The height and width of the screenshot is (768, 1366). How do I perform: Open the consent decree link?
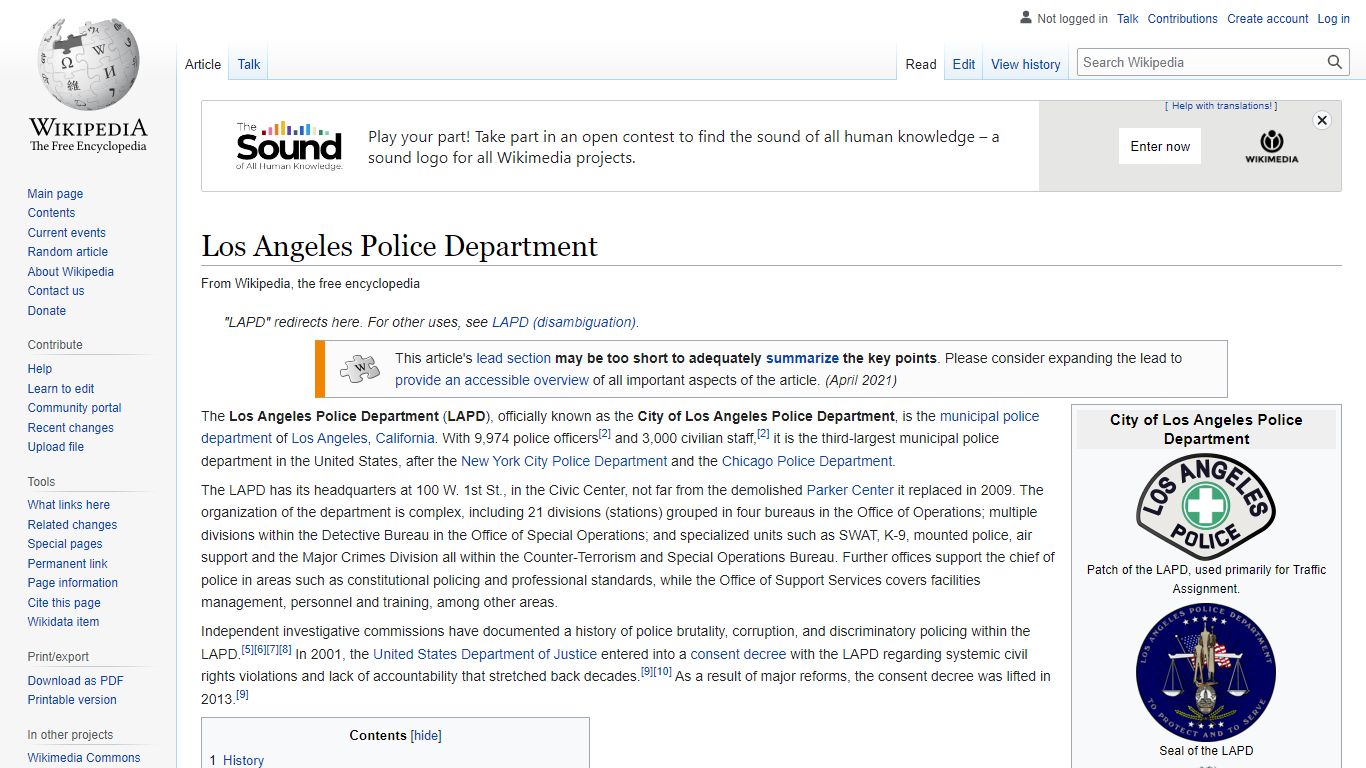click(x=738, y=654)
